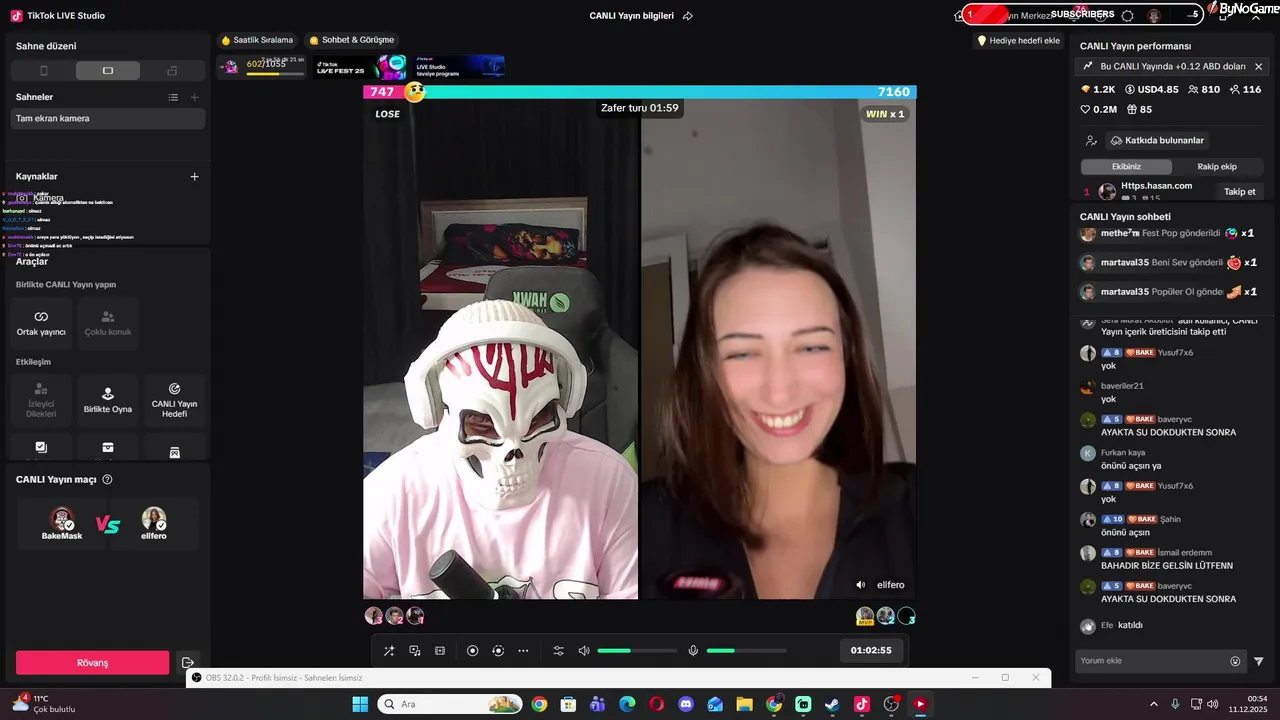Open LIVE Studio tavsiye programı banner
1280x720 pixels.
point(459,68)
